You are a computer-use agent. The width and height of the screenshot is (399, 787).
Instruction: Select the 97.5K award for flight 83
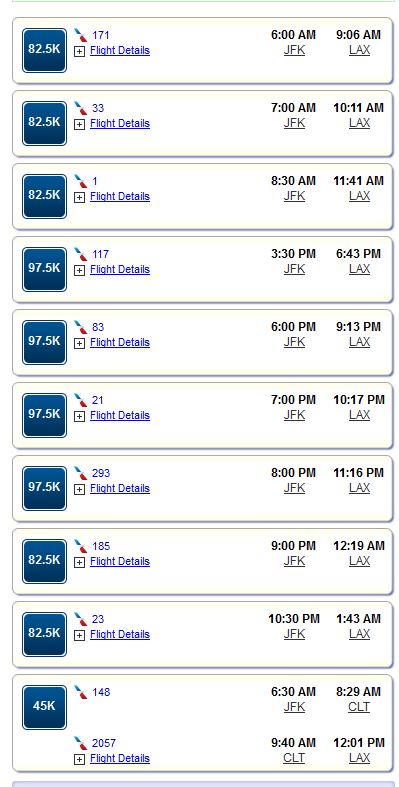pyautogui.click(x=44, y=342)
